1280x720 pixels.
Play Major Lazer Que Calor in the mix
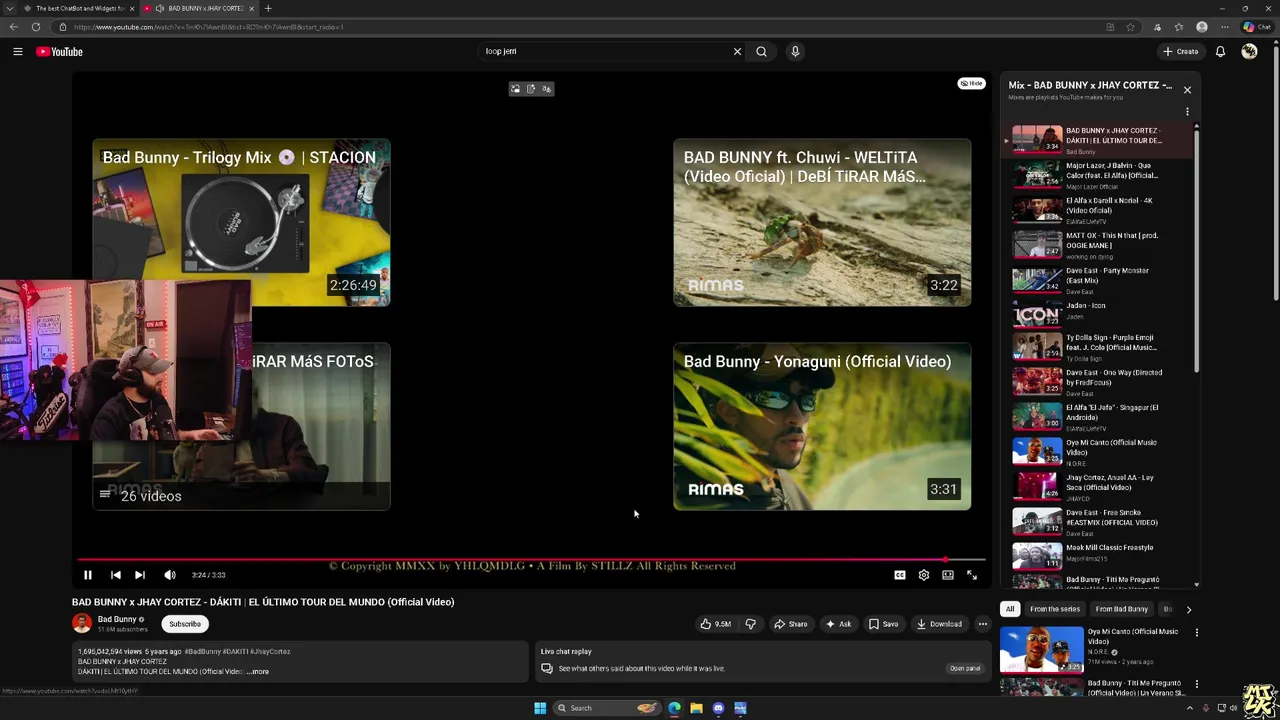click(1100, 175)
